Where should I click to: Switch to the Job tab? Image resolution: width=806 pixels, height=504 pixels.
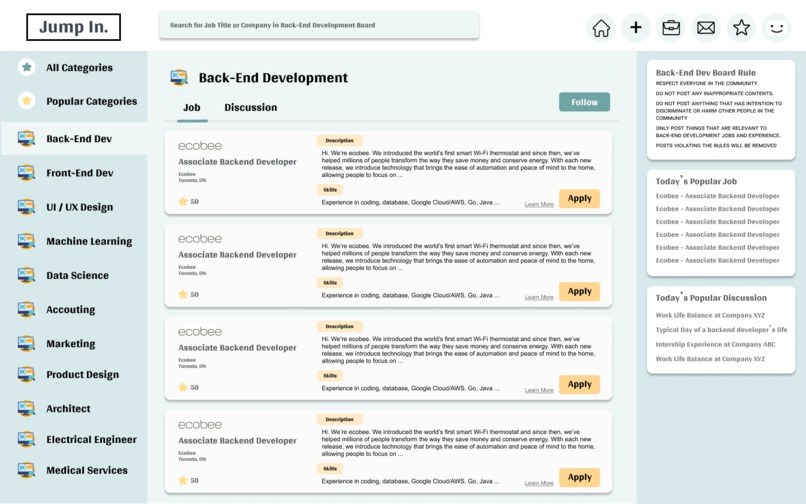pos(192,107)
